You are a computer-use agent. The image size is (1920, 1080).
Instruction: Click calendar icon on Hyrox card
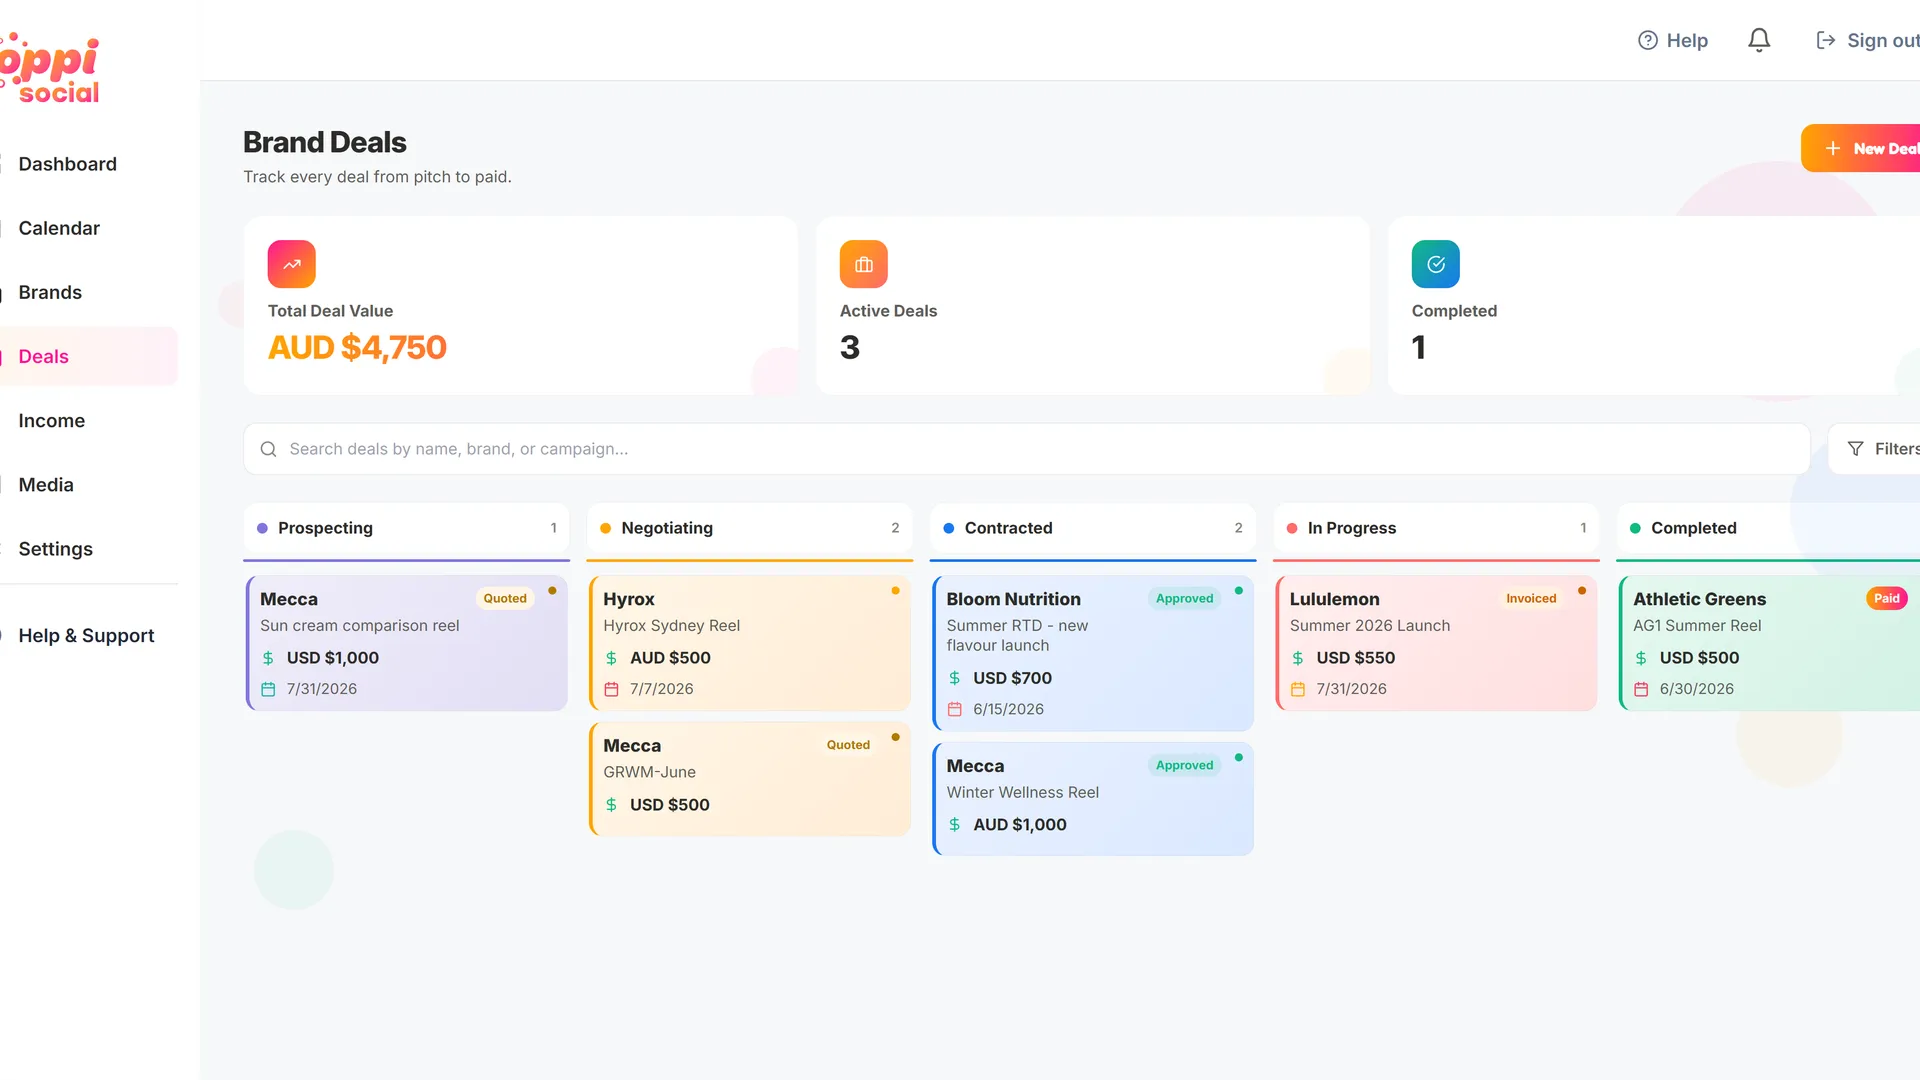[611, 689]
